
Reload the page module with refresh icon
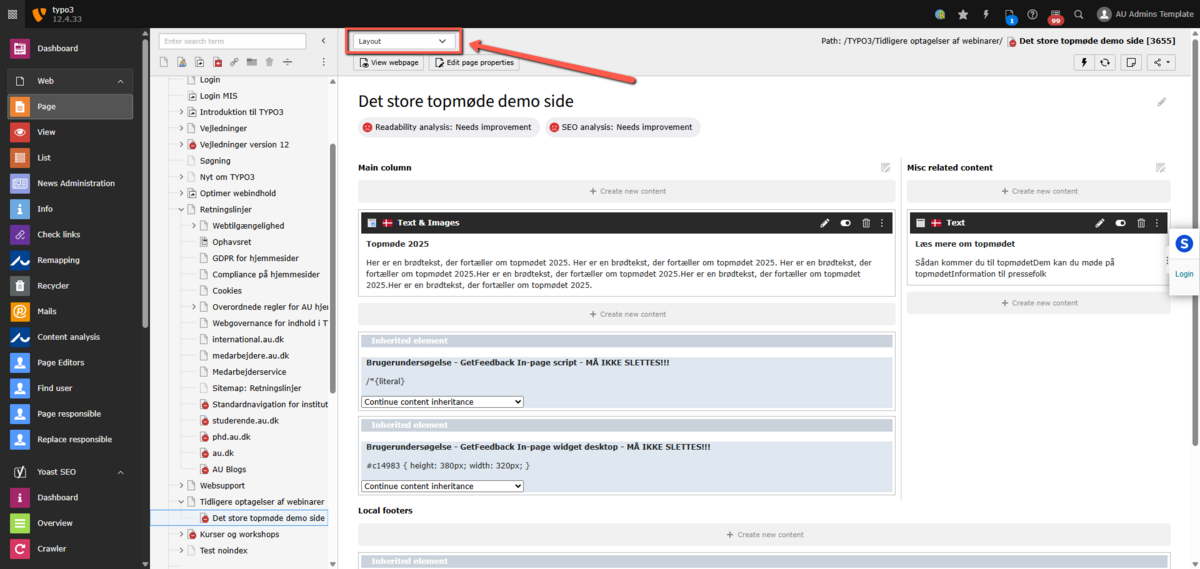pos(1105,62)
